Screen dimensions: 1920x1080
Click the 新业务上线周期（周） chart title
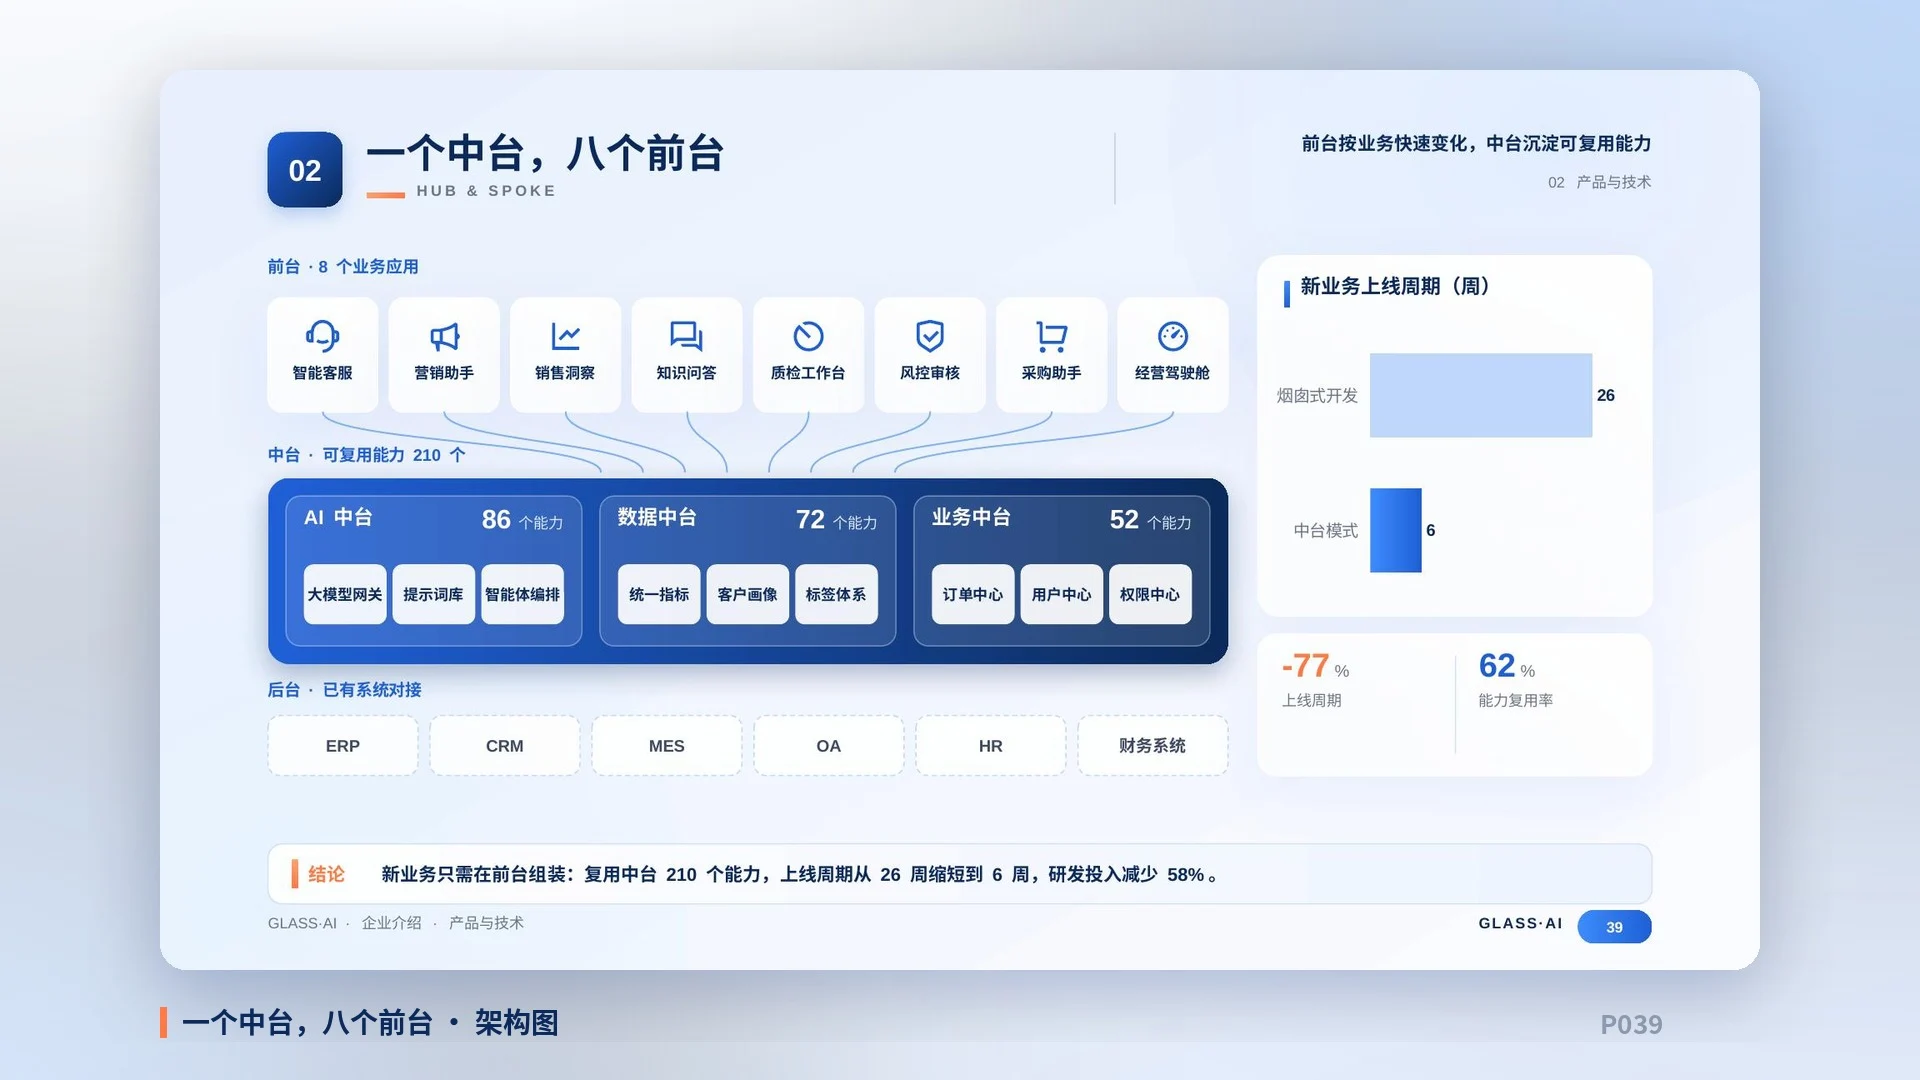click(1395, 287)
